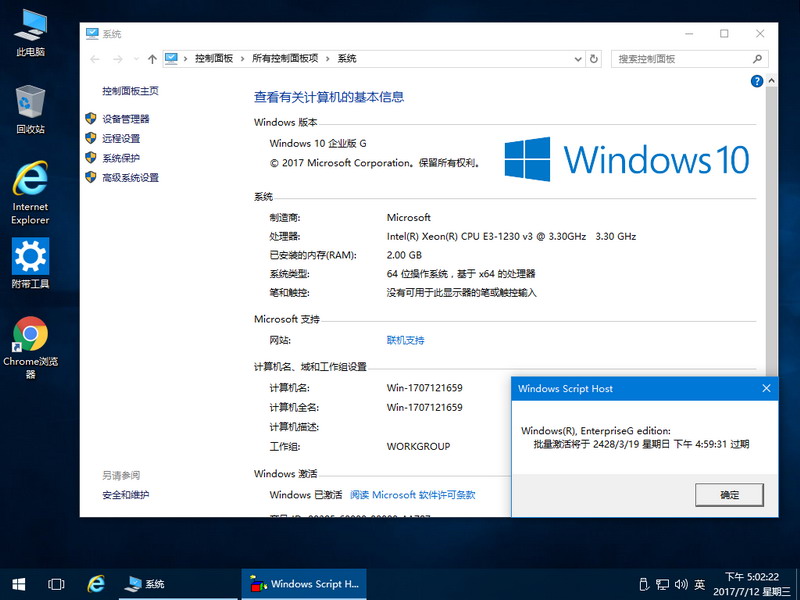Viewport: 800px width, 600px height.
Task: Click shield icon beside 高级系统设置
Action: tap(91, 177)
